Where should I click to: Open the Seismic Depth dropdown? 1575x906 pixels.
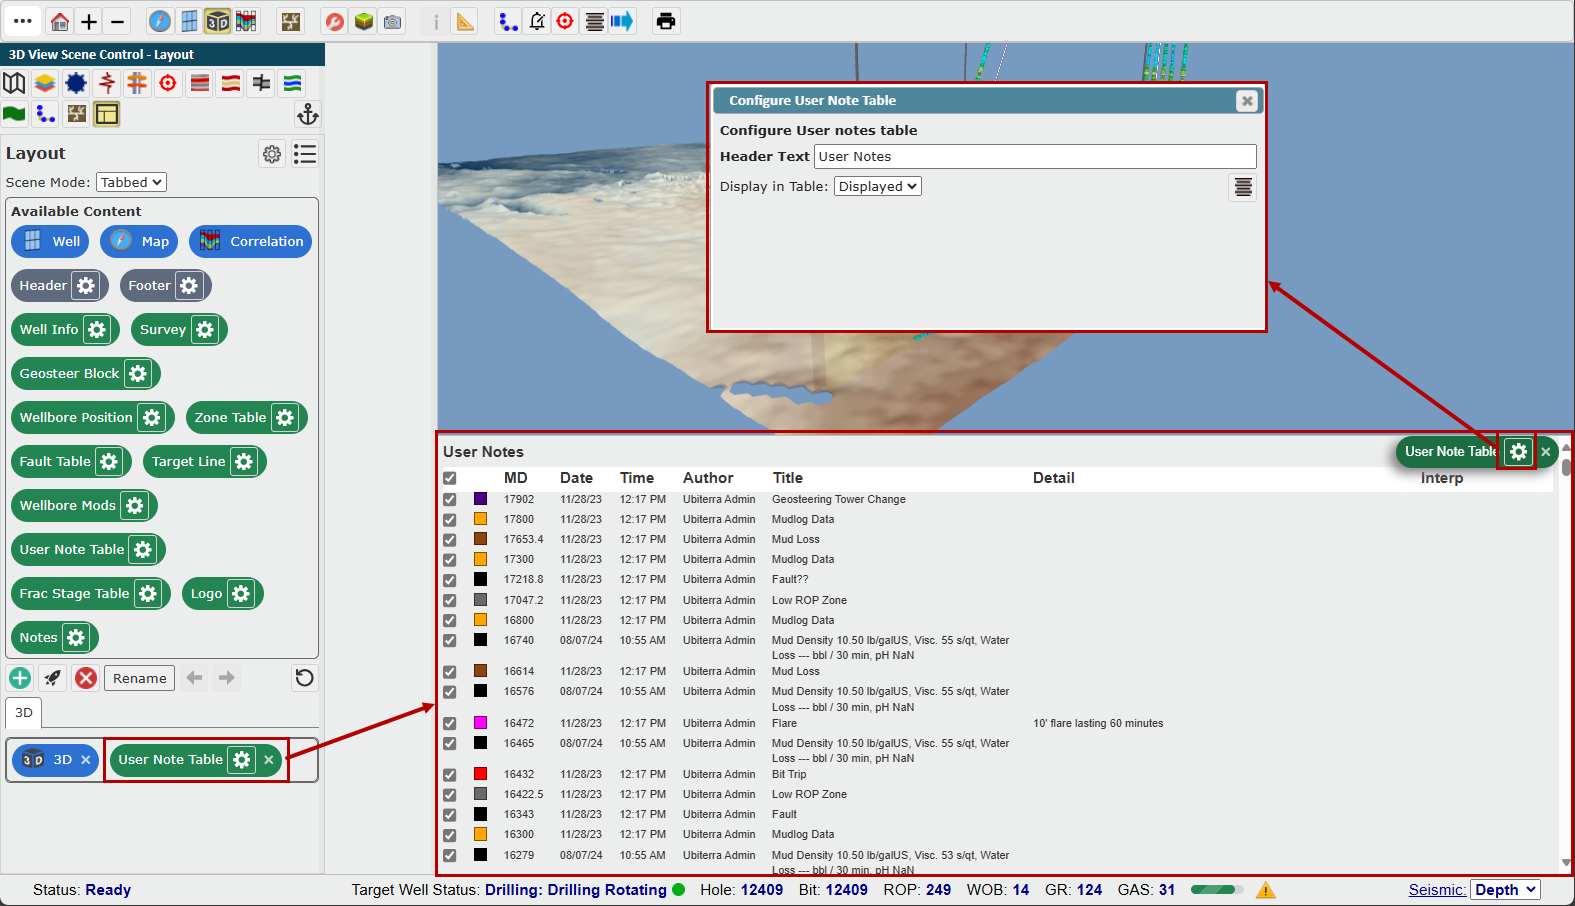(x=1505, y=890)
